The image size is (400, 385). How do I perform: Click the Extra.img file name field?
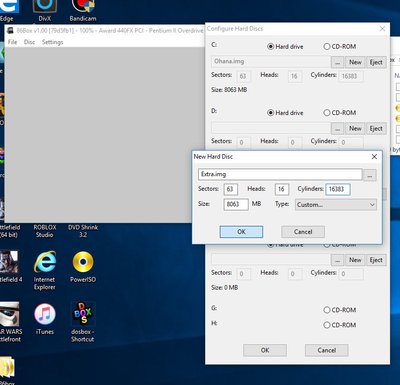tap(280, 174)
